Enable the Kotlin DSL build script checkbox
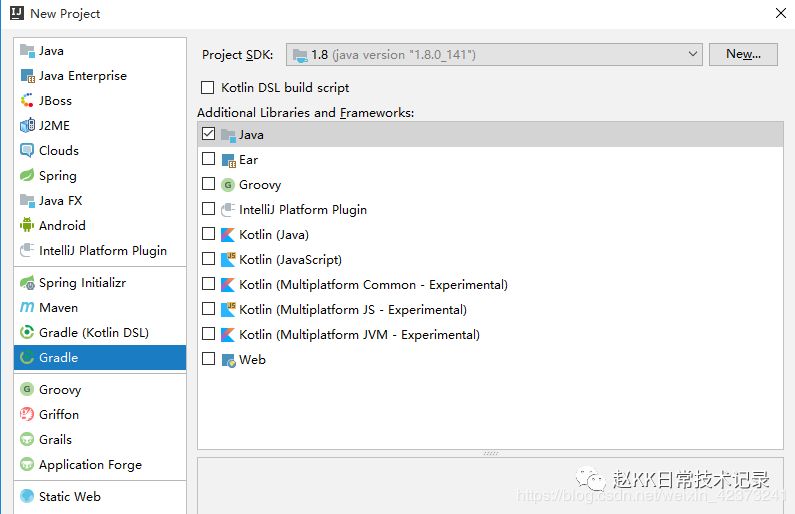 pos(207,88)
